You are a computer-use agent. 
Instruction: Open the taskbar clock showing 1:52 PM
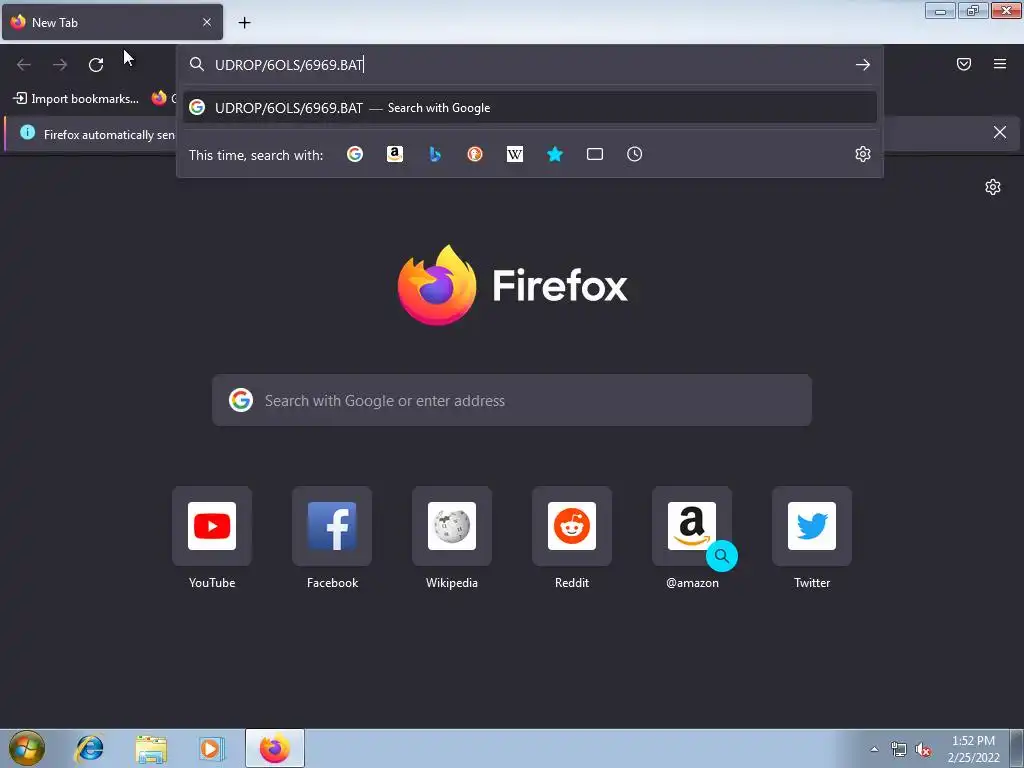[x=974, y=749]
